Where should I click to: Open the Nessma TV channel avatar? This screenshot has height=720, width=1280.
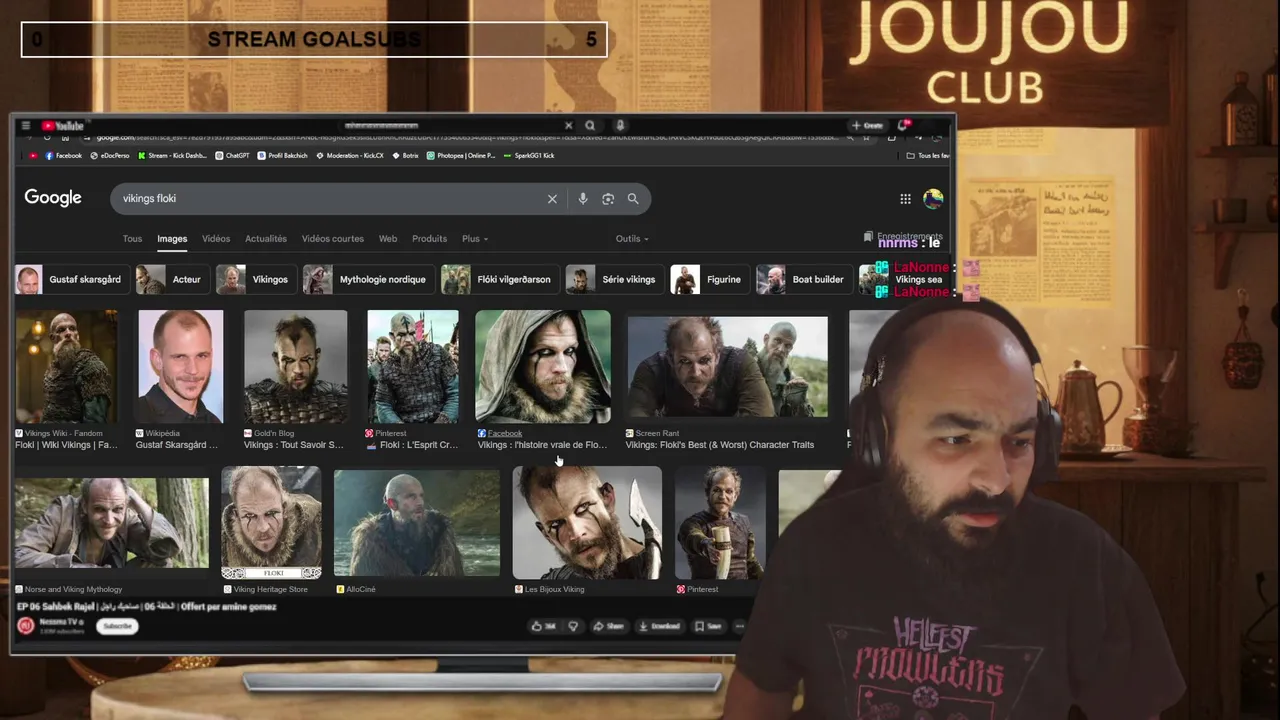click(26, 626)
